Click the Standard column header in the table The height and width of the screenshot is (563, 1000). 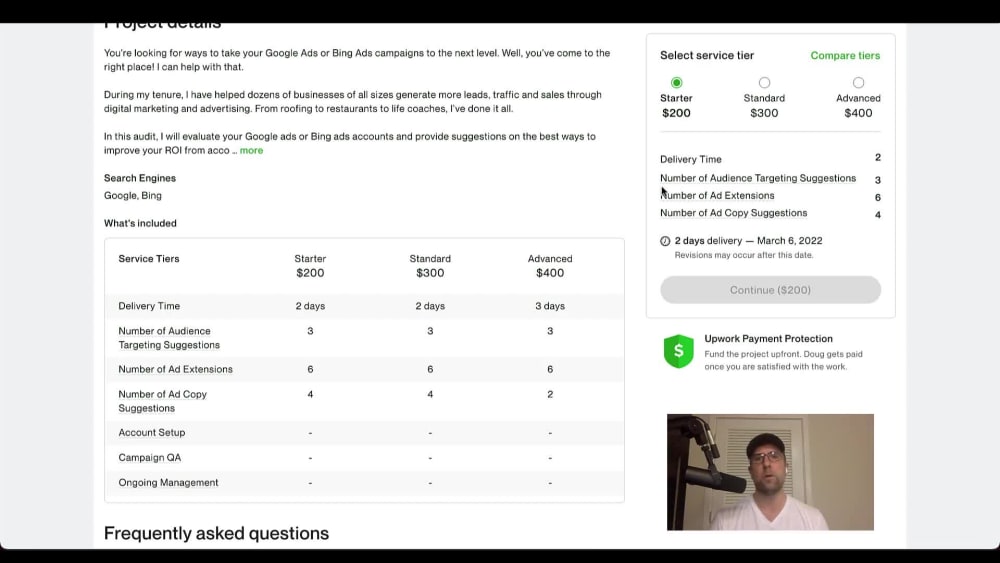(430, 266)
